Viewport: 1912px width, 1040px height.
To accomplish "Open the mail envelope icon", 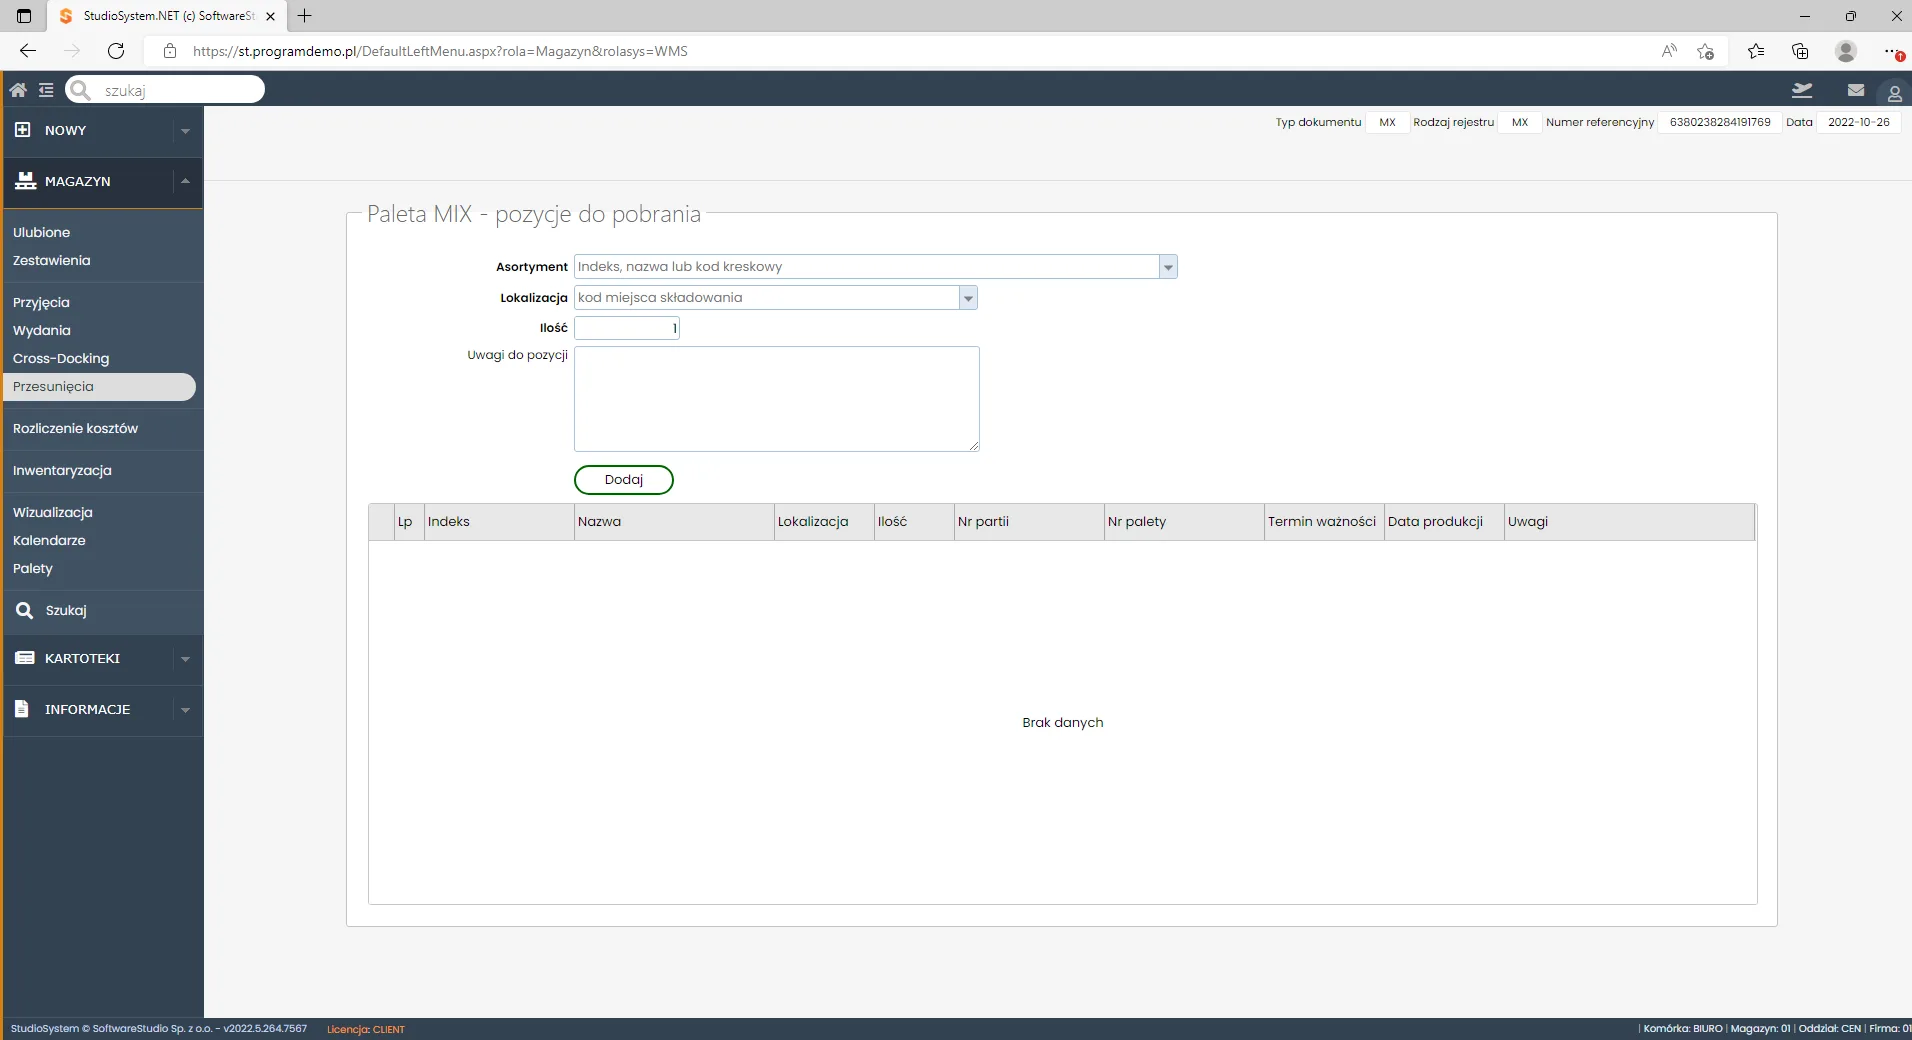I will pyautogui.click(x=1856, y=90).
